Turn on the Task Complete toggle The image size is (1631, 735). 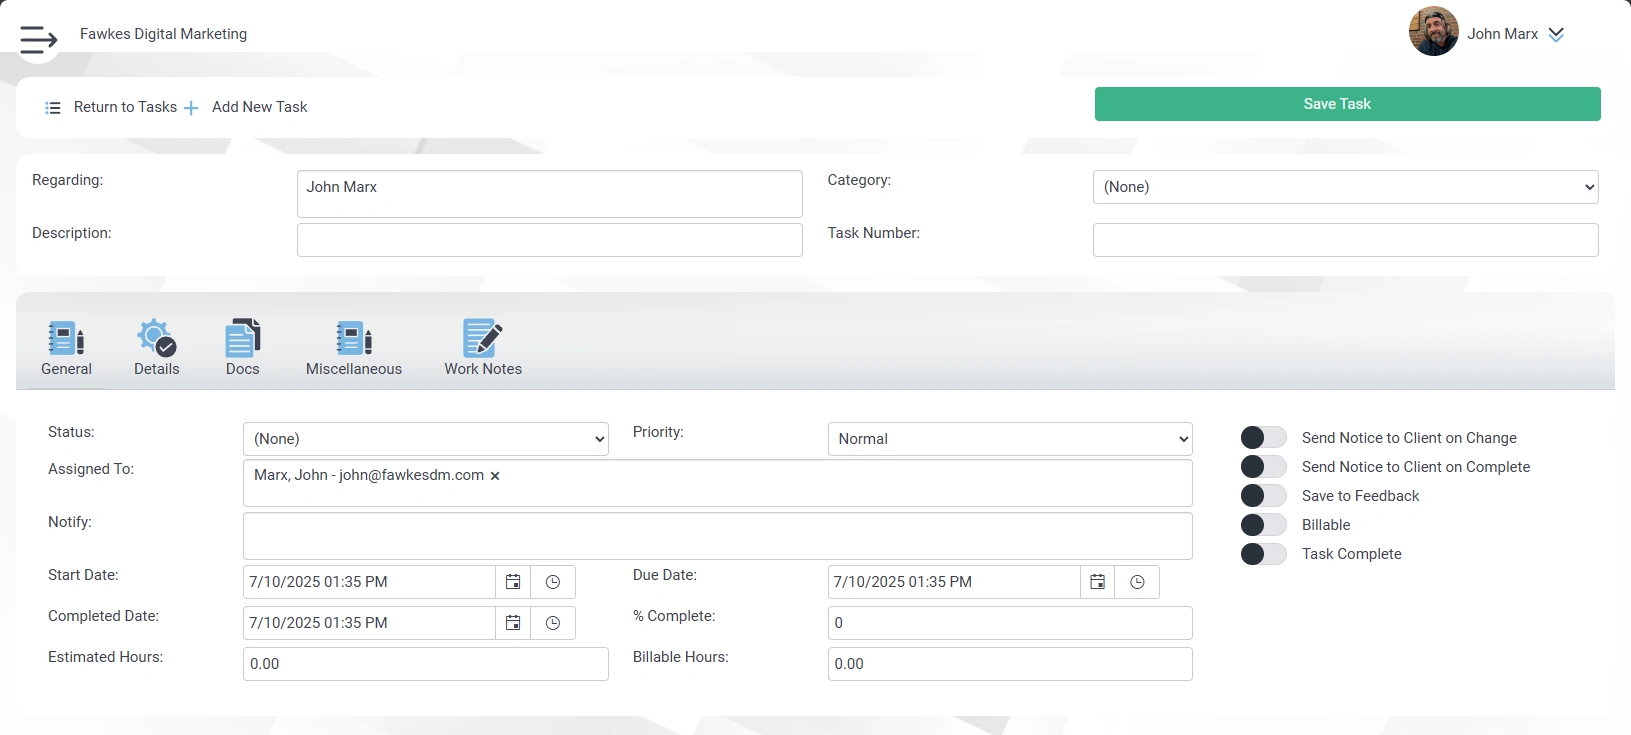1263,554
